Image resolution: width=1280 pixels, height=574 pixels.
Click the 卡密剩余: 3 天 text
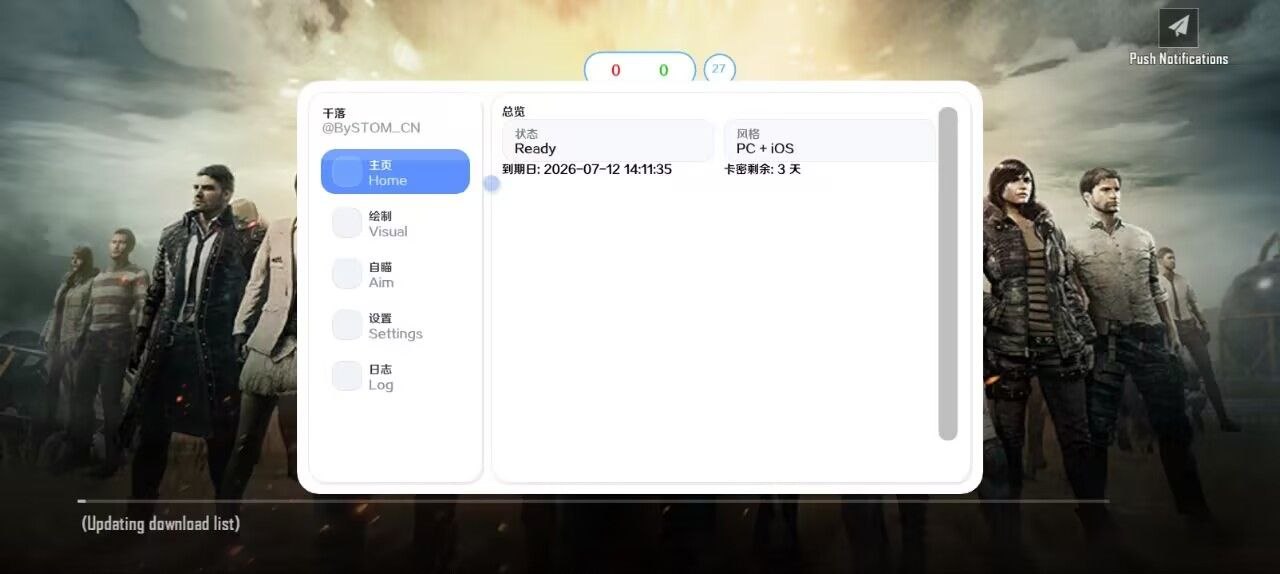coord(763,170)
